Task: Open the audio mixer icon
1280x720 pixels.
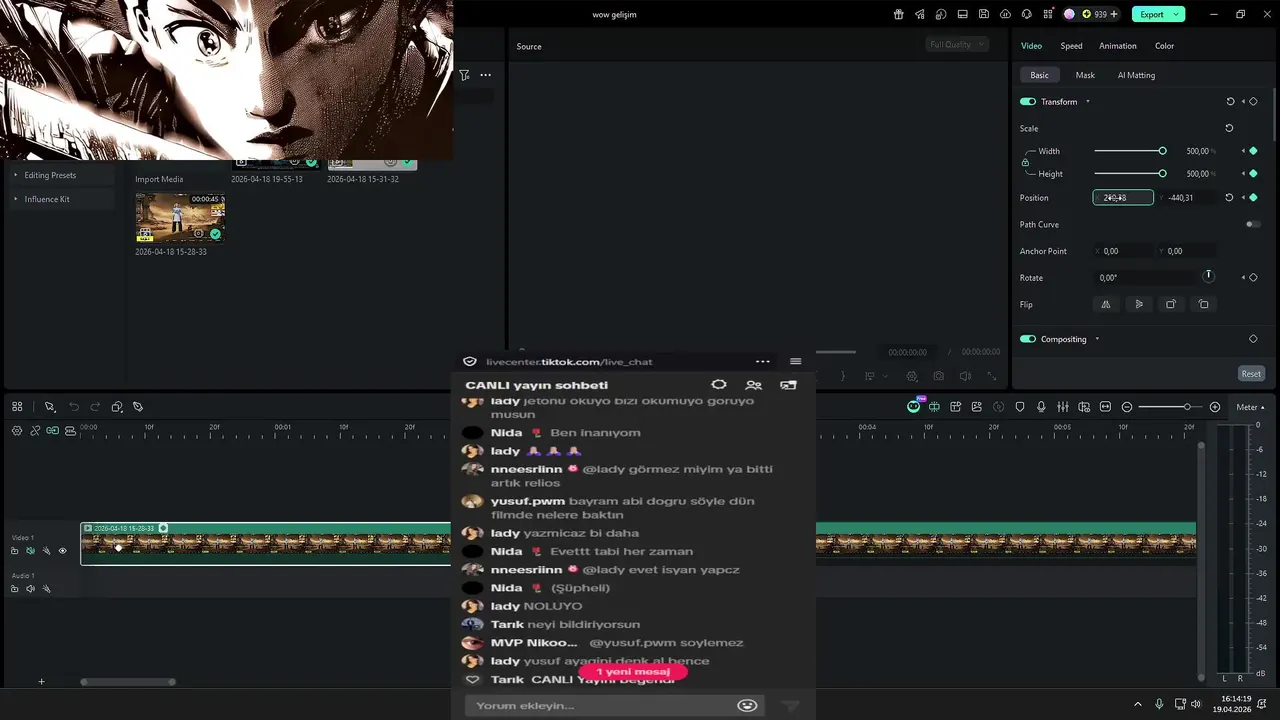Action: (x=1062, y=407)
